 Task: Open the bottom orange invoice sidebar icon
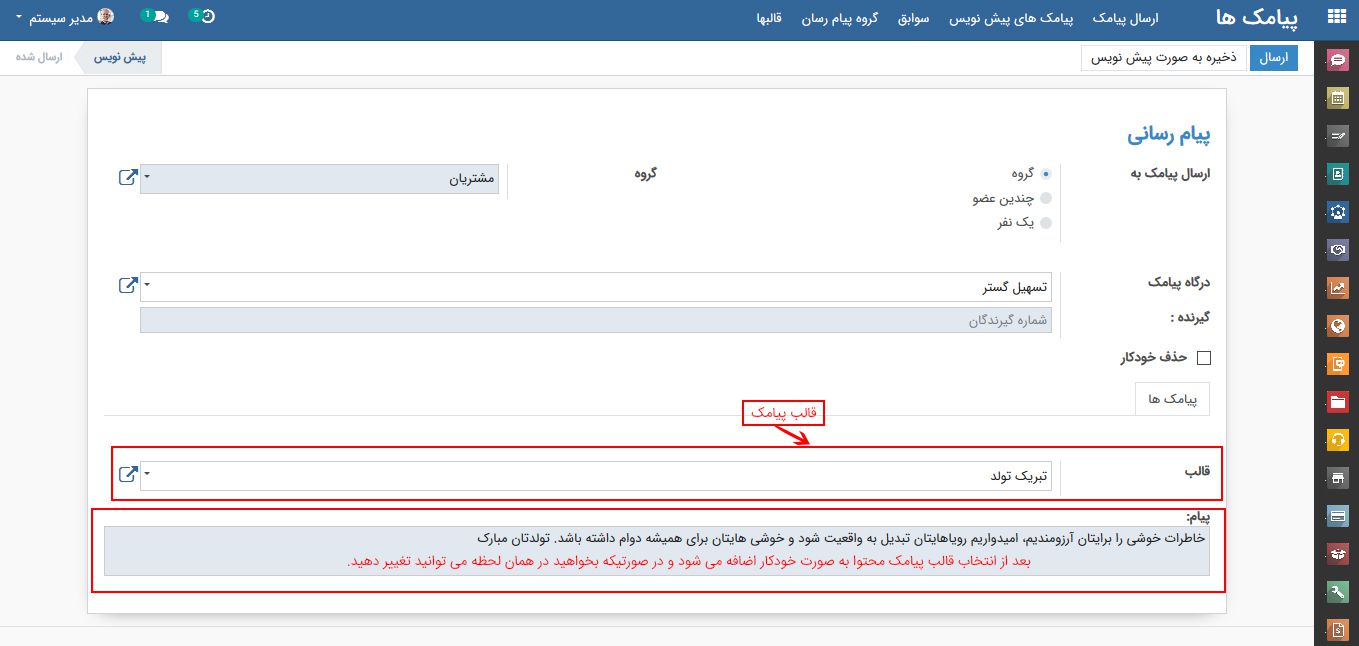tap(1338, 630)
